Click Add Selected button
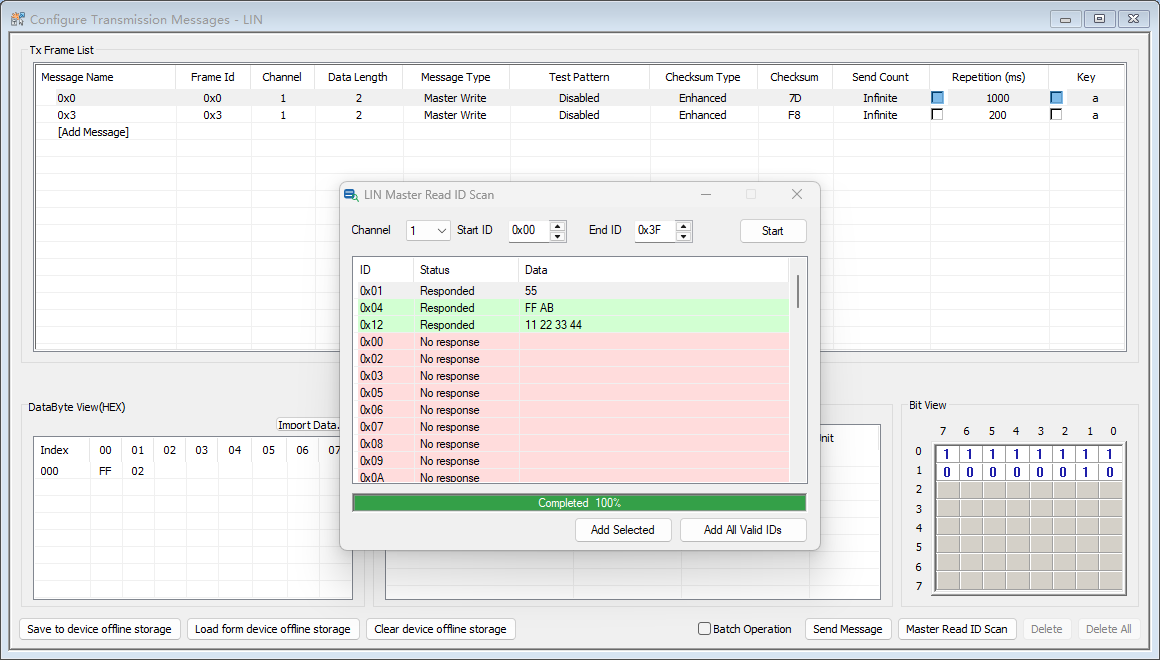The width and height of the screenshot is (1160, 660). point(623,530)
